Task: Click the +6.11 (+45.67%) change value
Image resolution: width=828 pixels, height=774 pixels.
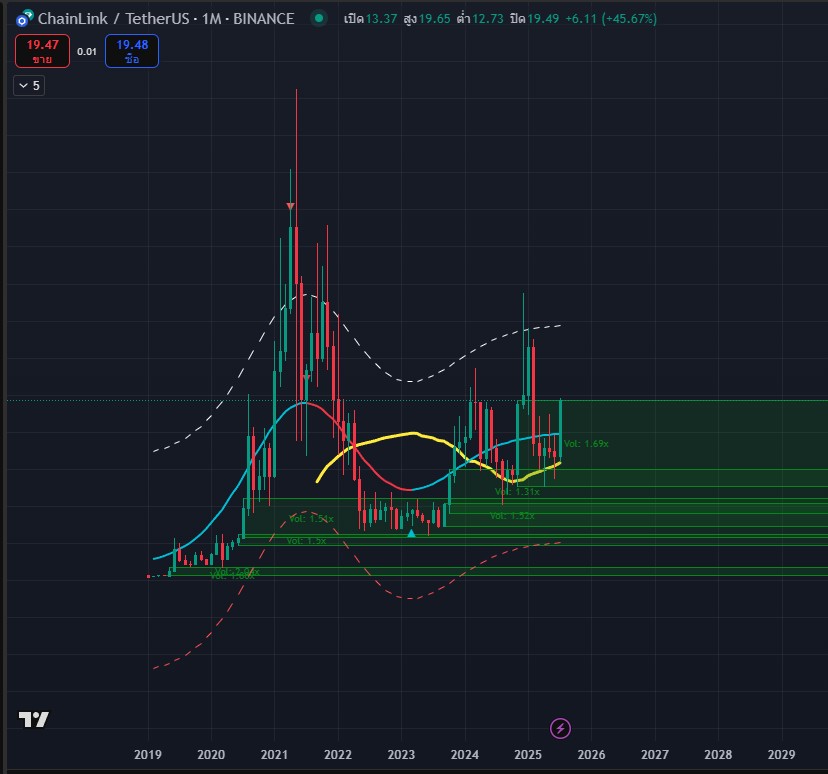Action: coord(611,19)
